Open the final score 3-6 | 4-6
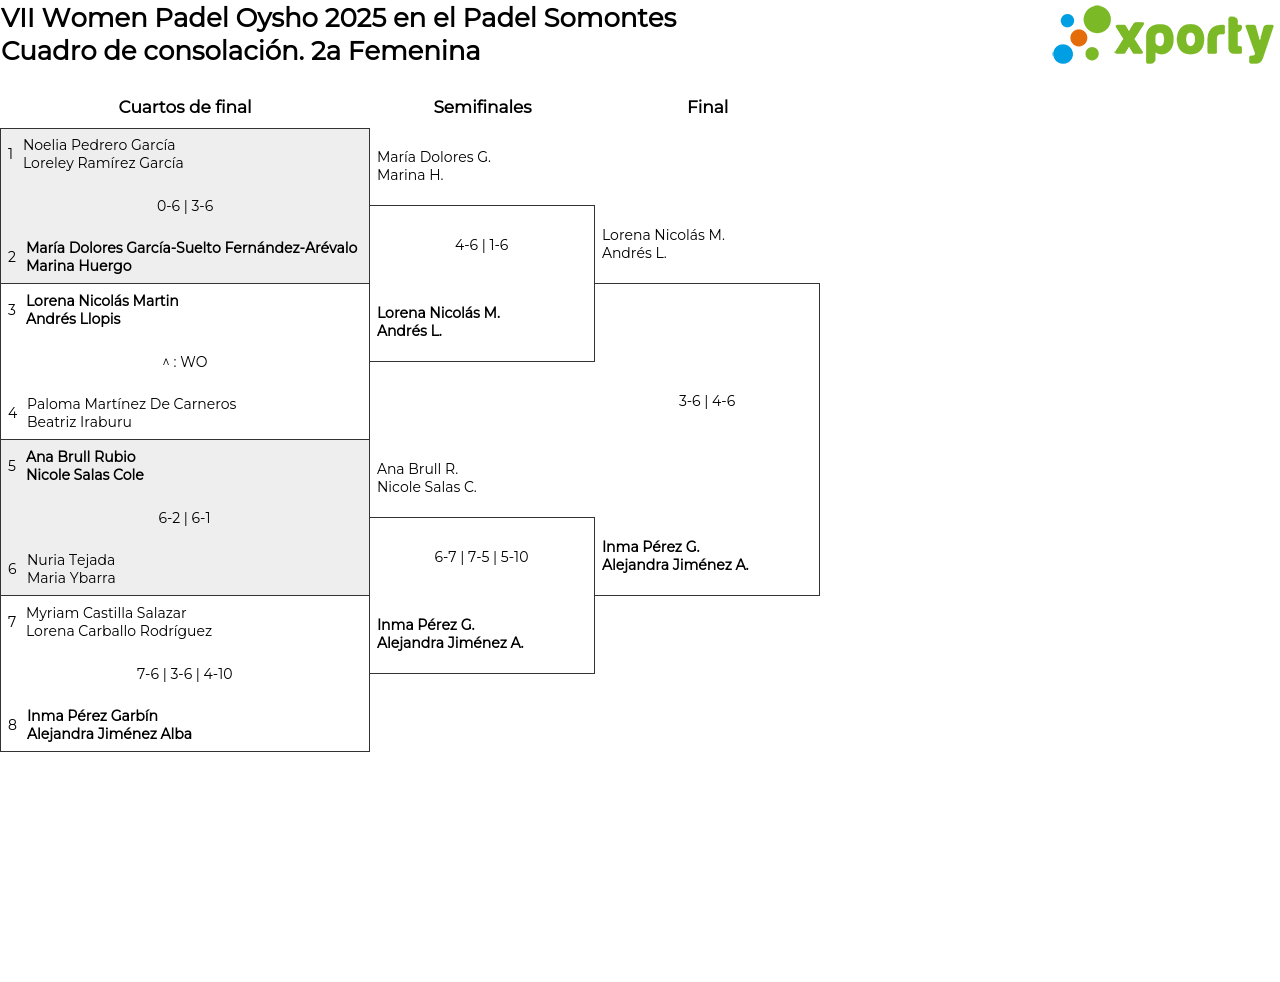 707,401
